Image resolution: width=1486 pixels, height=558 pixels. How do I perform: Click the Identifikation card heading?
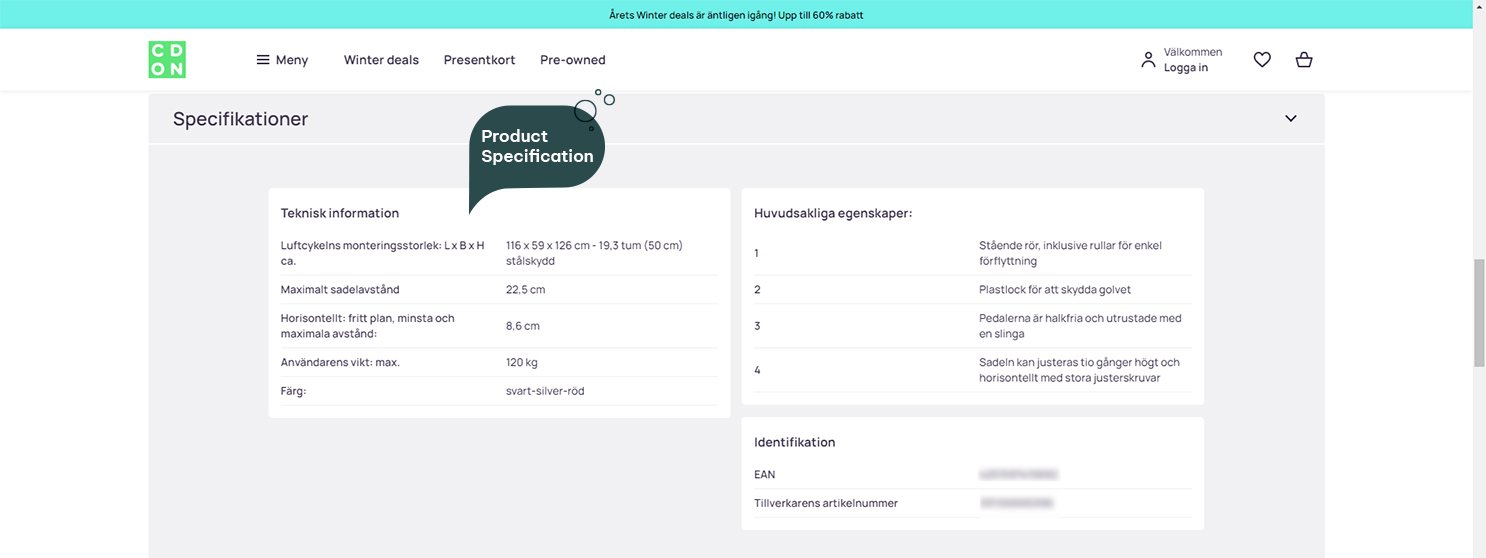[x=794, y=442]
